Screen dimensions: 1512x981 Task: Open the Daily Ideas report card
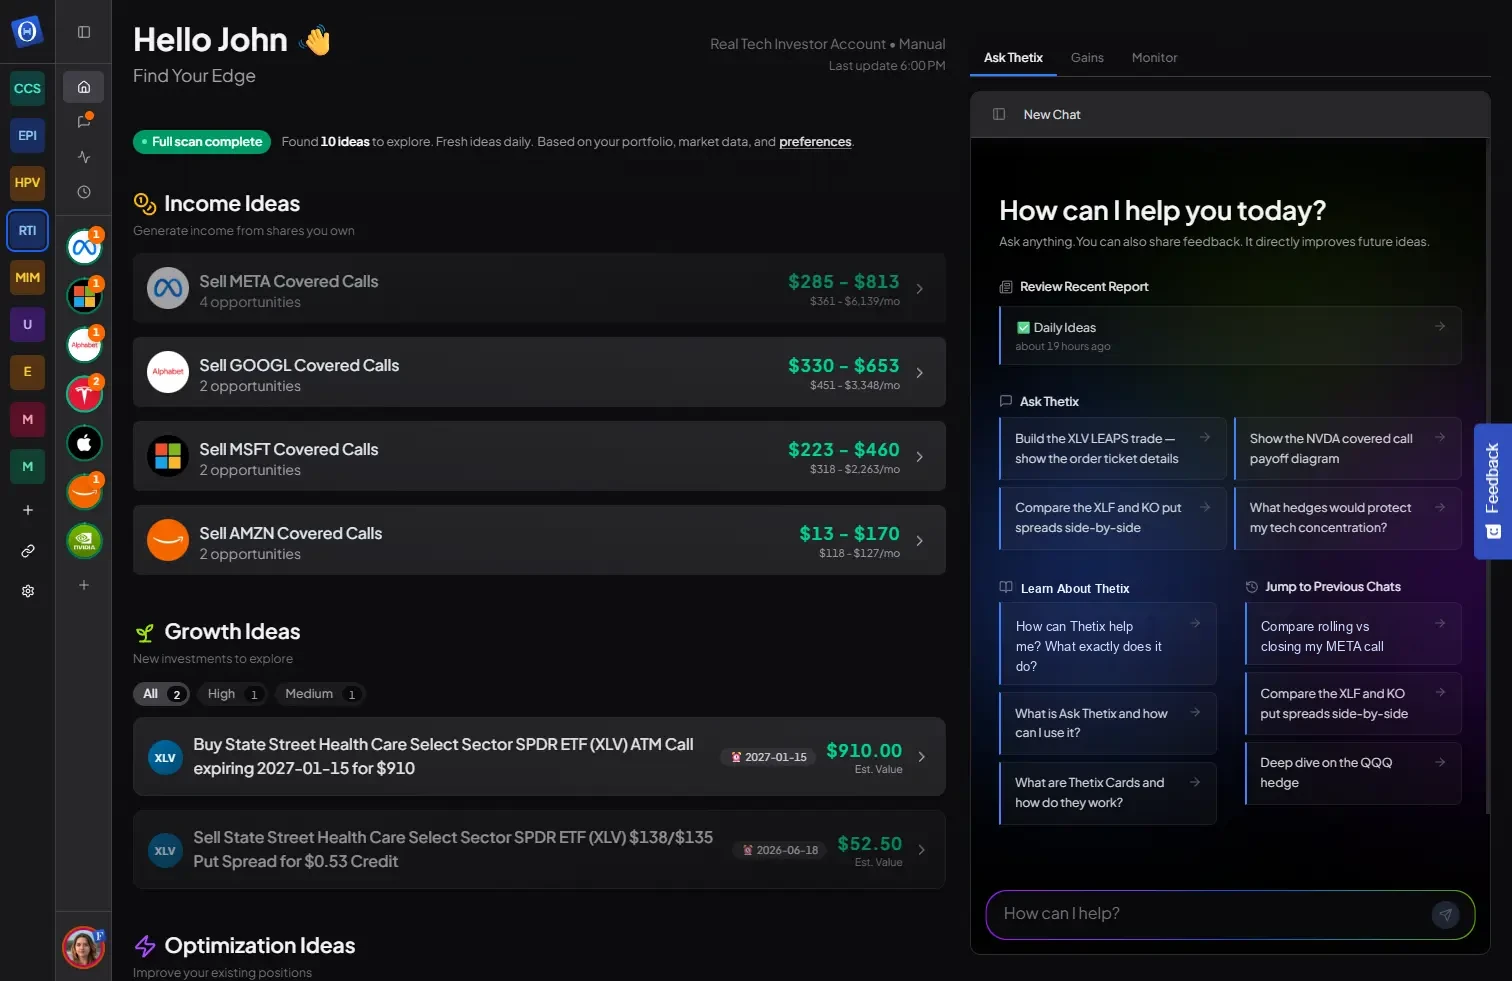point(1230,336)
